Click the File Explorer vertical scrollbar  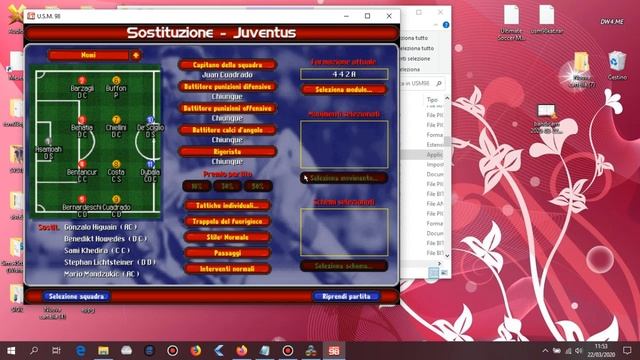(x=447, y=141)
